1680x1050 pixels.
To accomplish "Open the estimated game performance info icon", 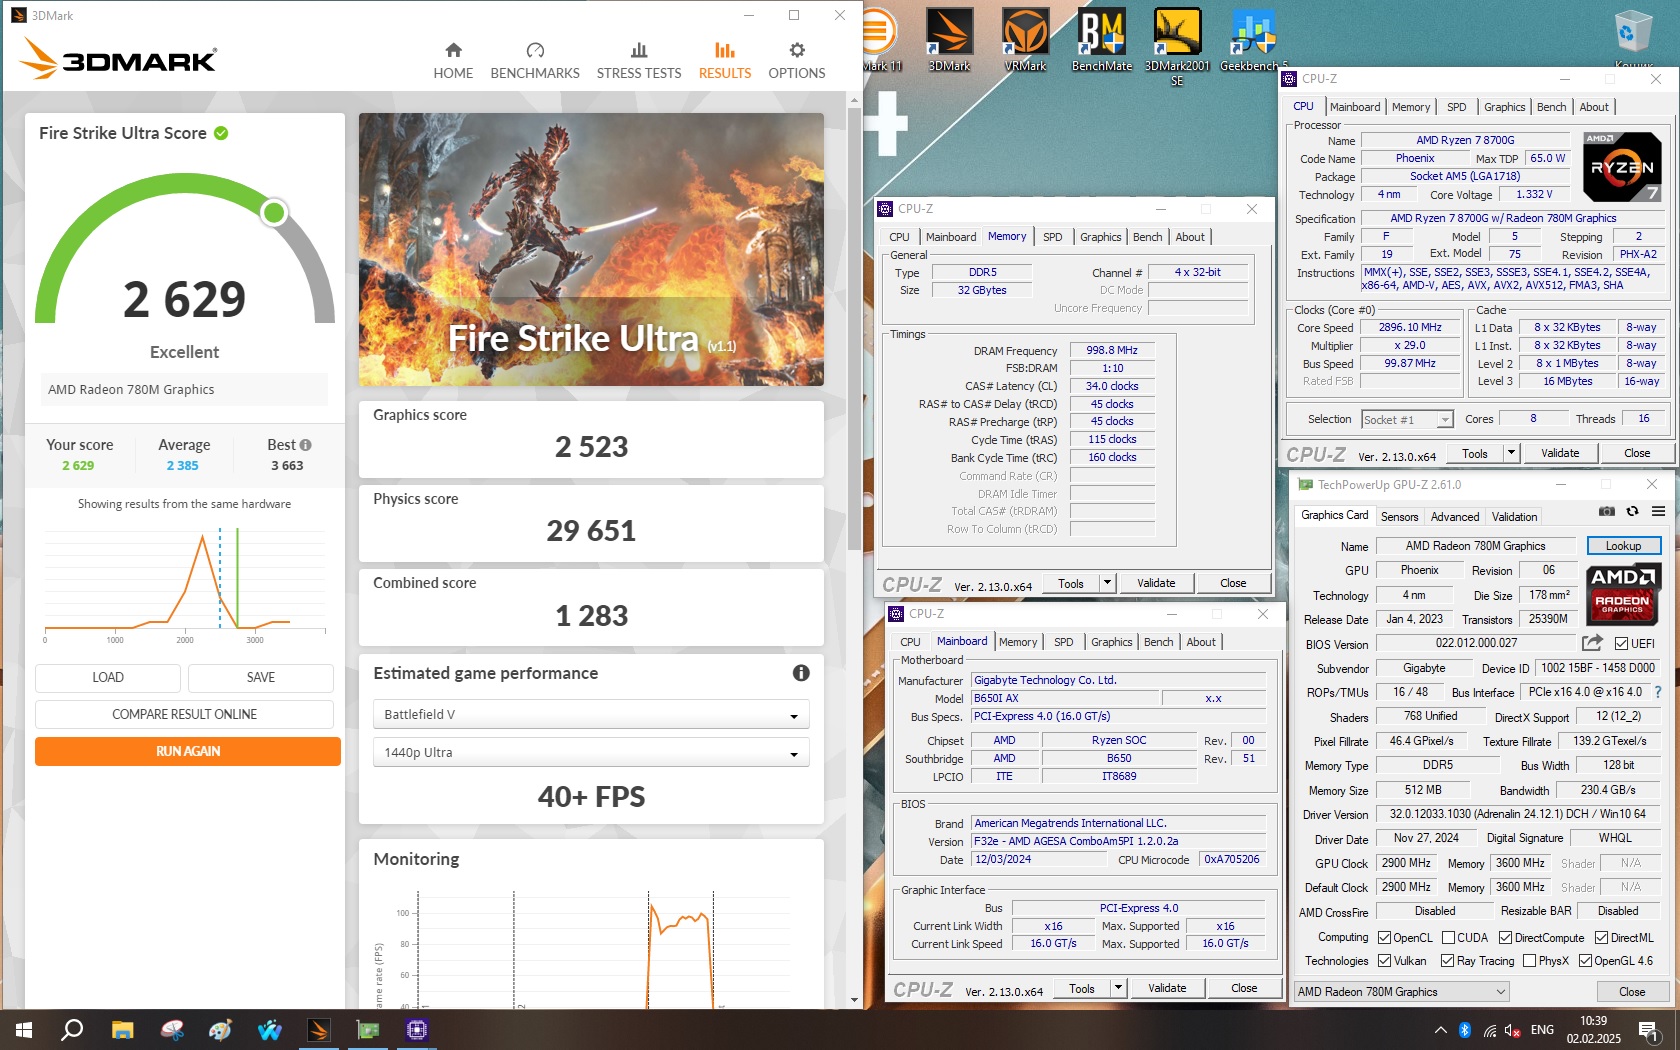I will click(x=801, y=673).
